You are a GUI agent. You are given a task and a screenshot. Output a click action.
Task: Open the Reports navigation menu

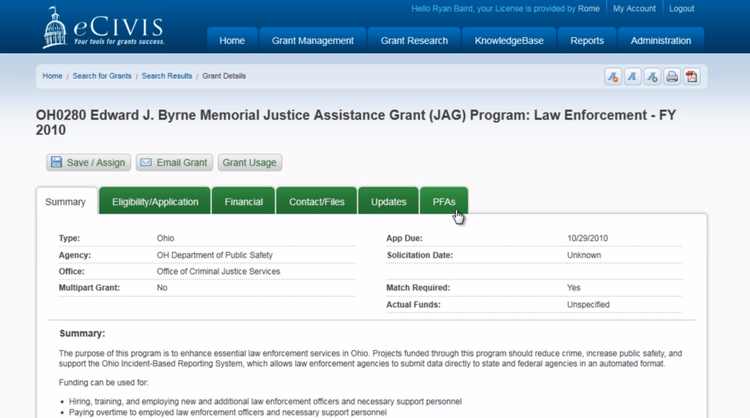click(587, 41)
